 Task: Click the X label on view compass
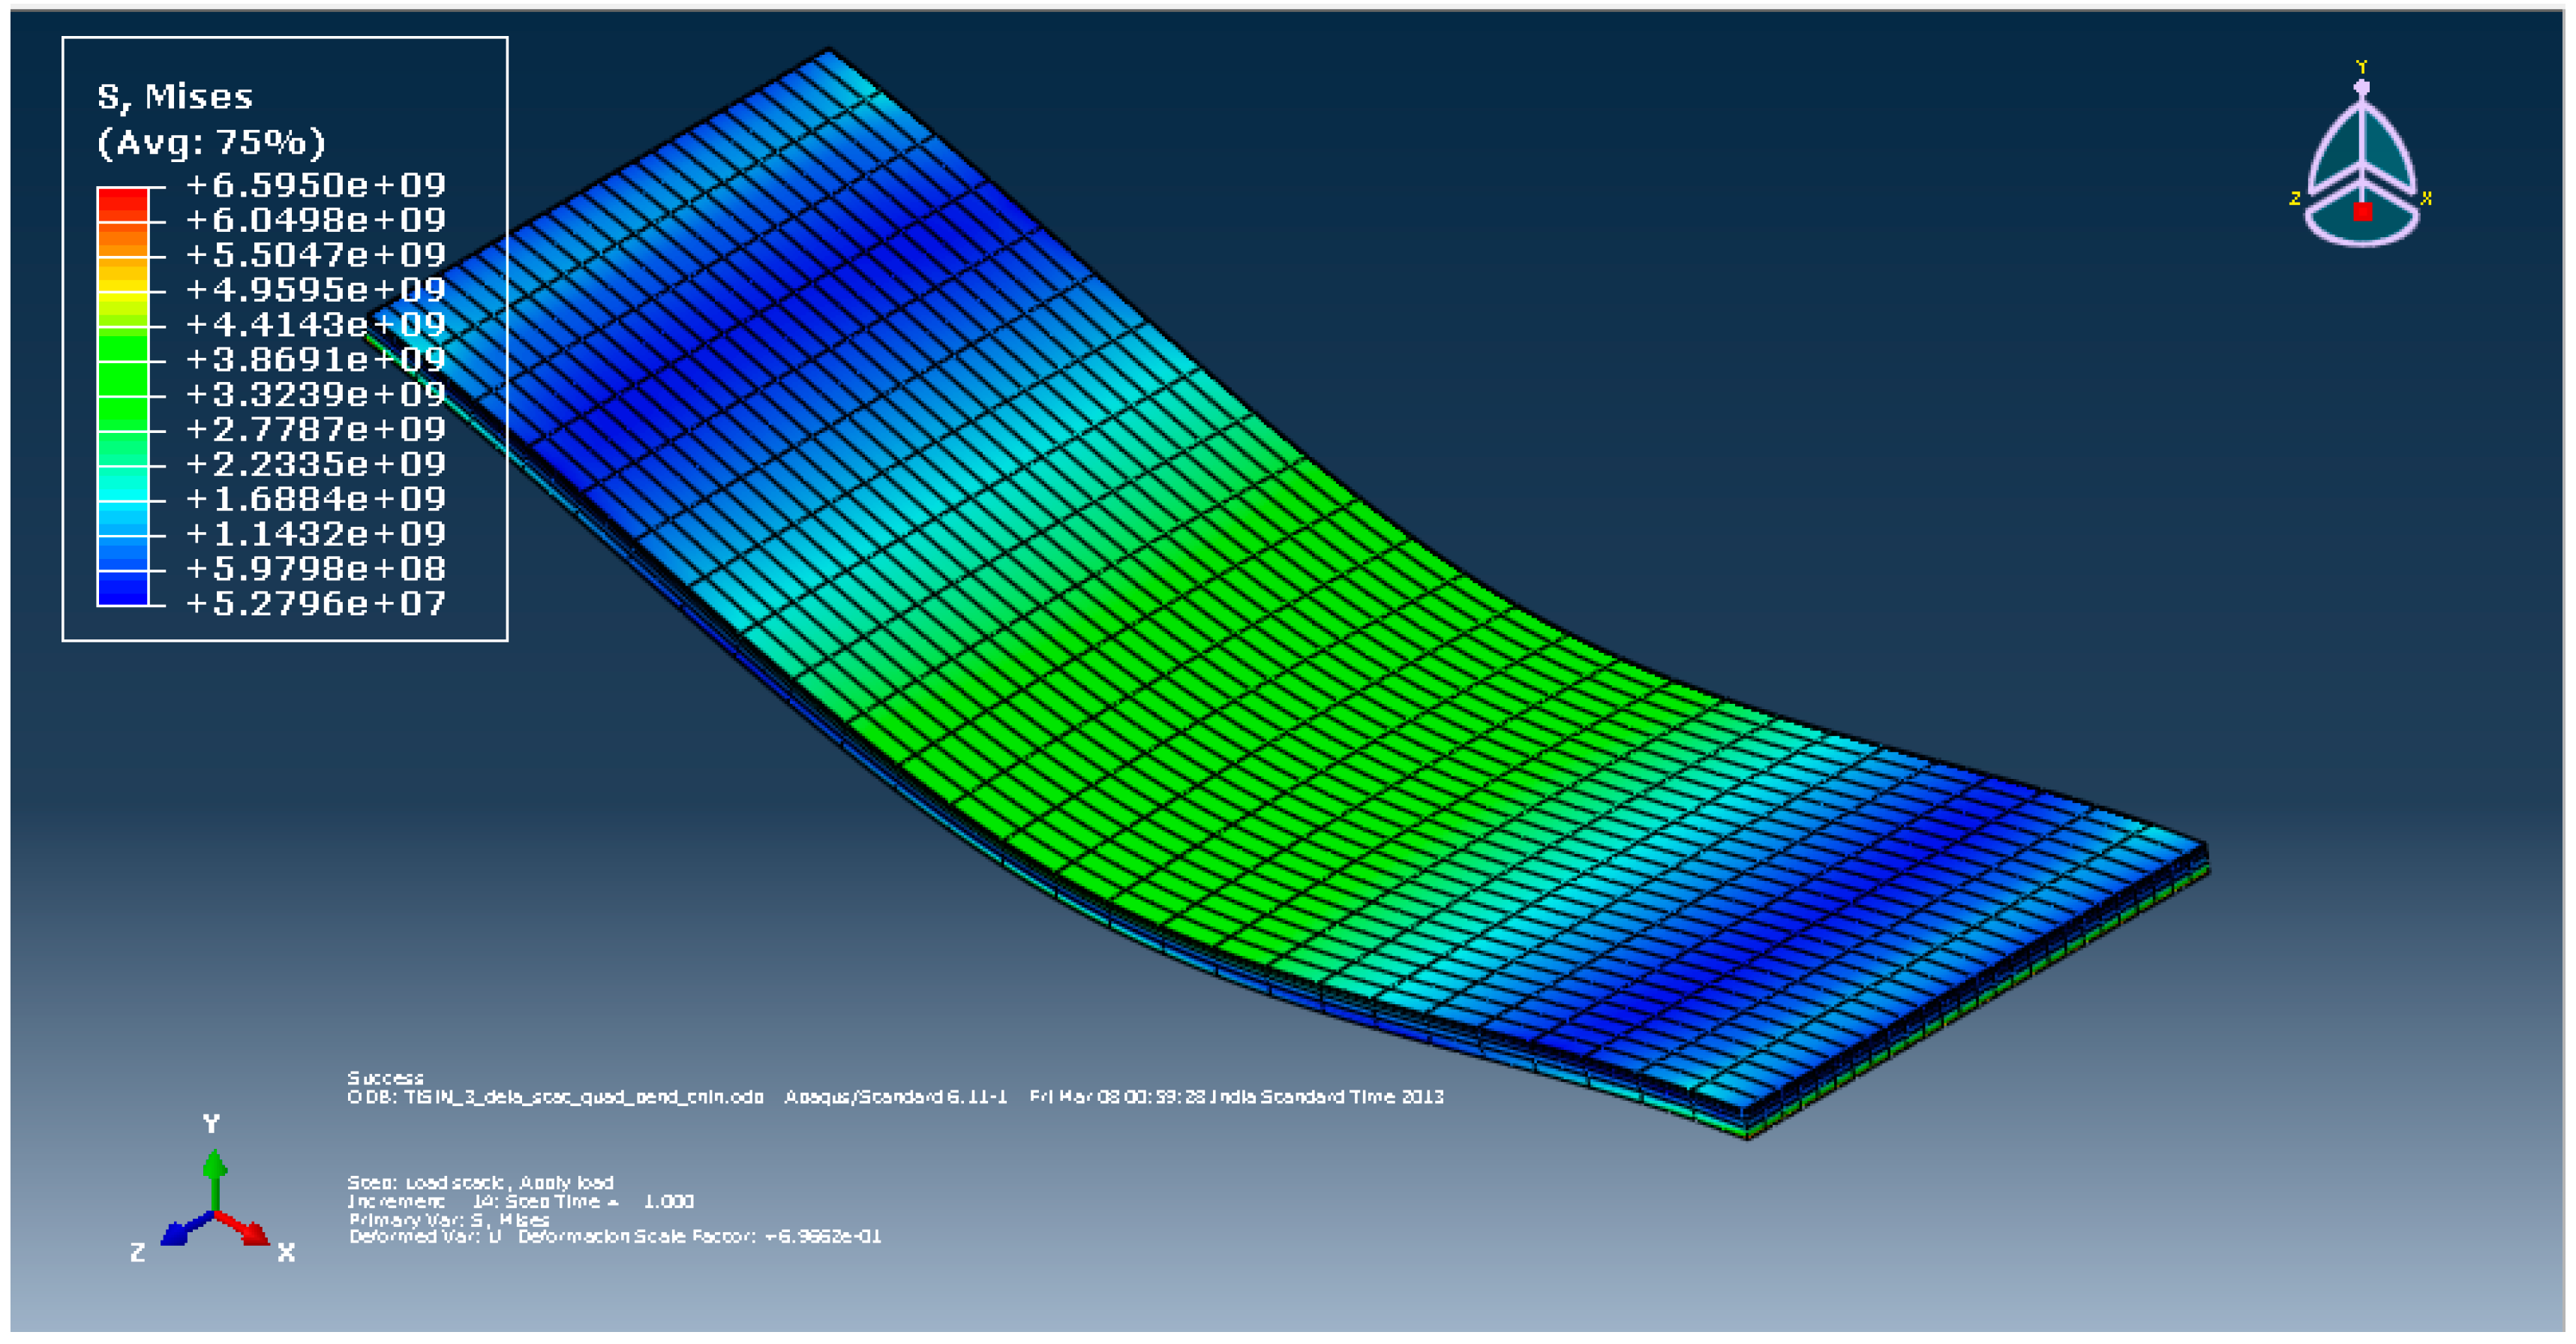(x=2426, y=198)
